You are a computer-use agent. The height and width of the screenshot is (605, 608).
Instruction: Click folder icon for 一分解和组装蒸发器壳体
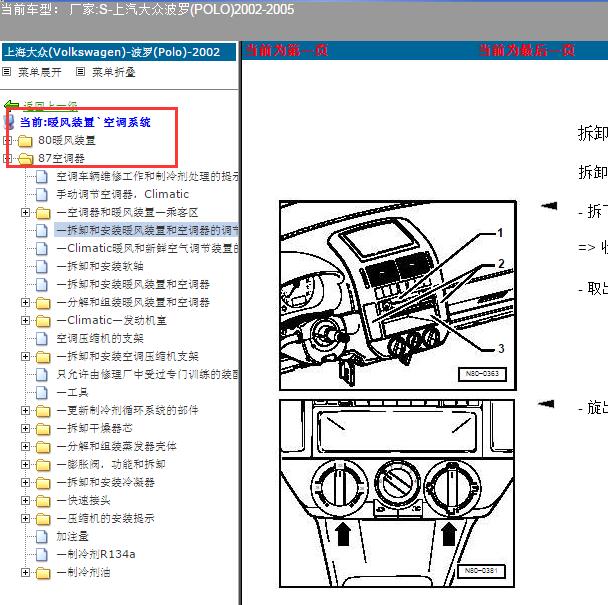click(43, 446)
